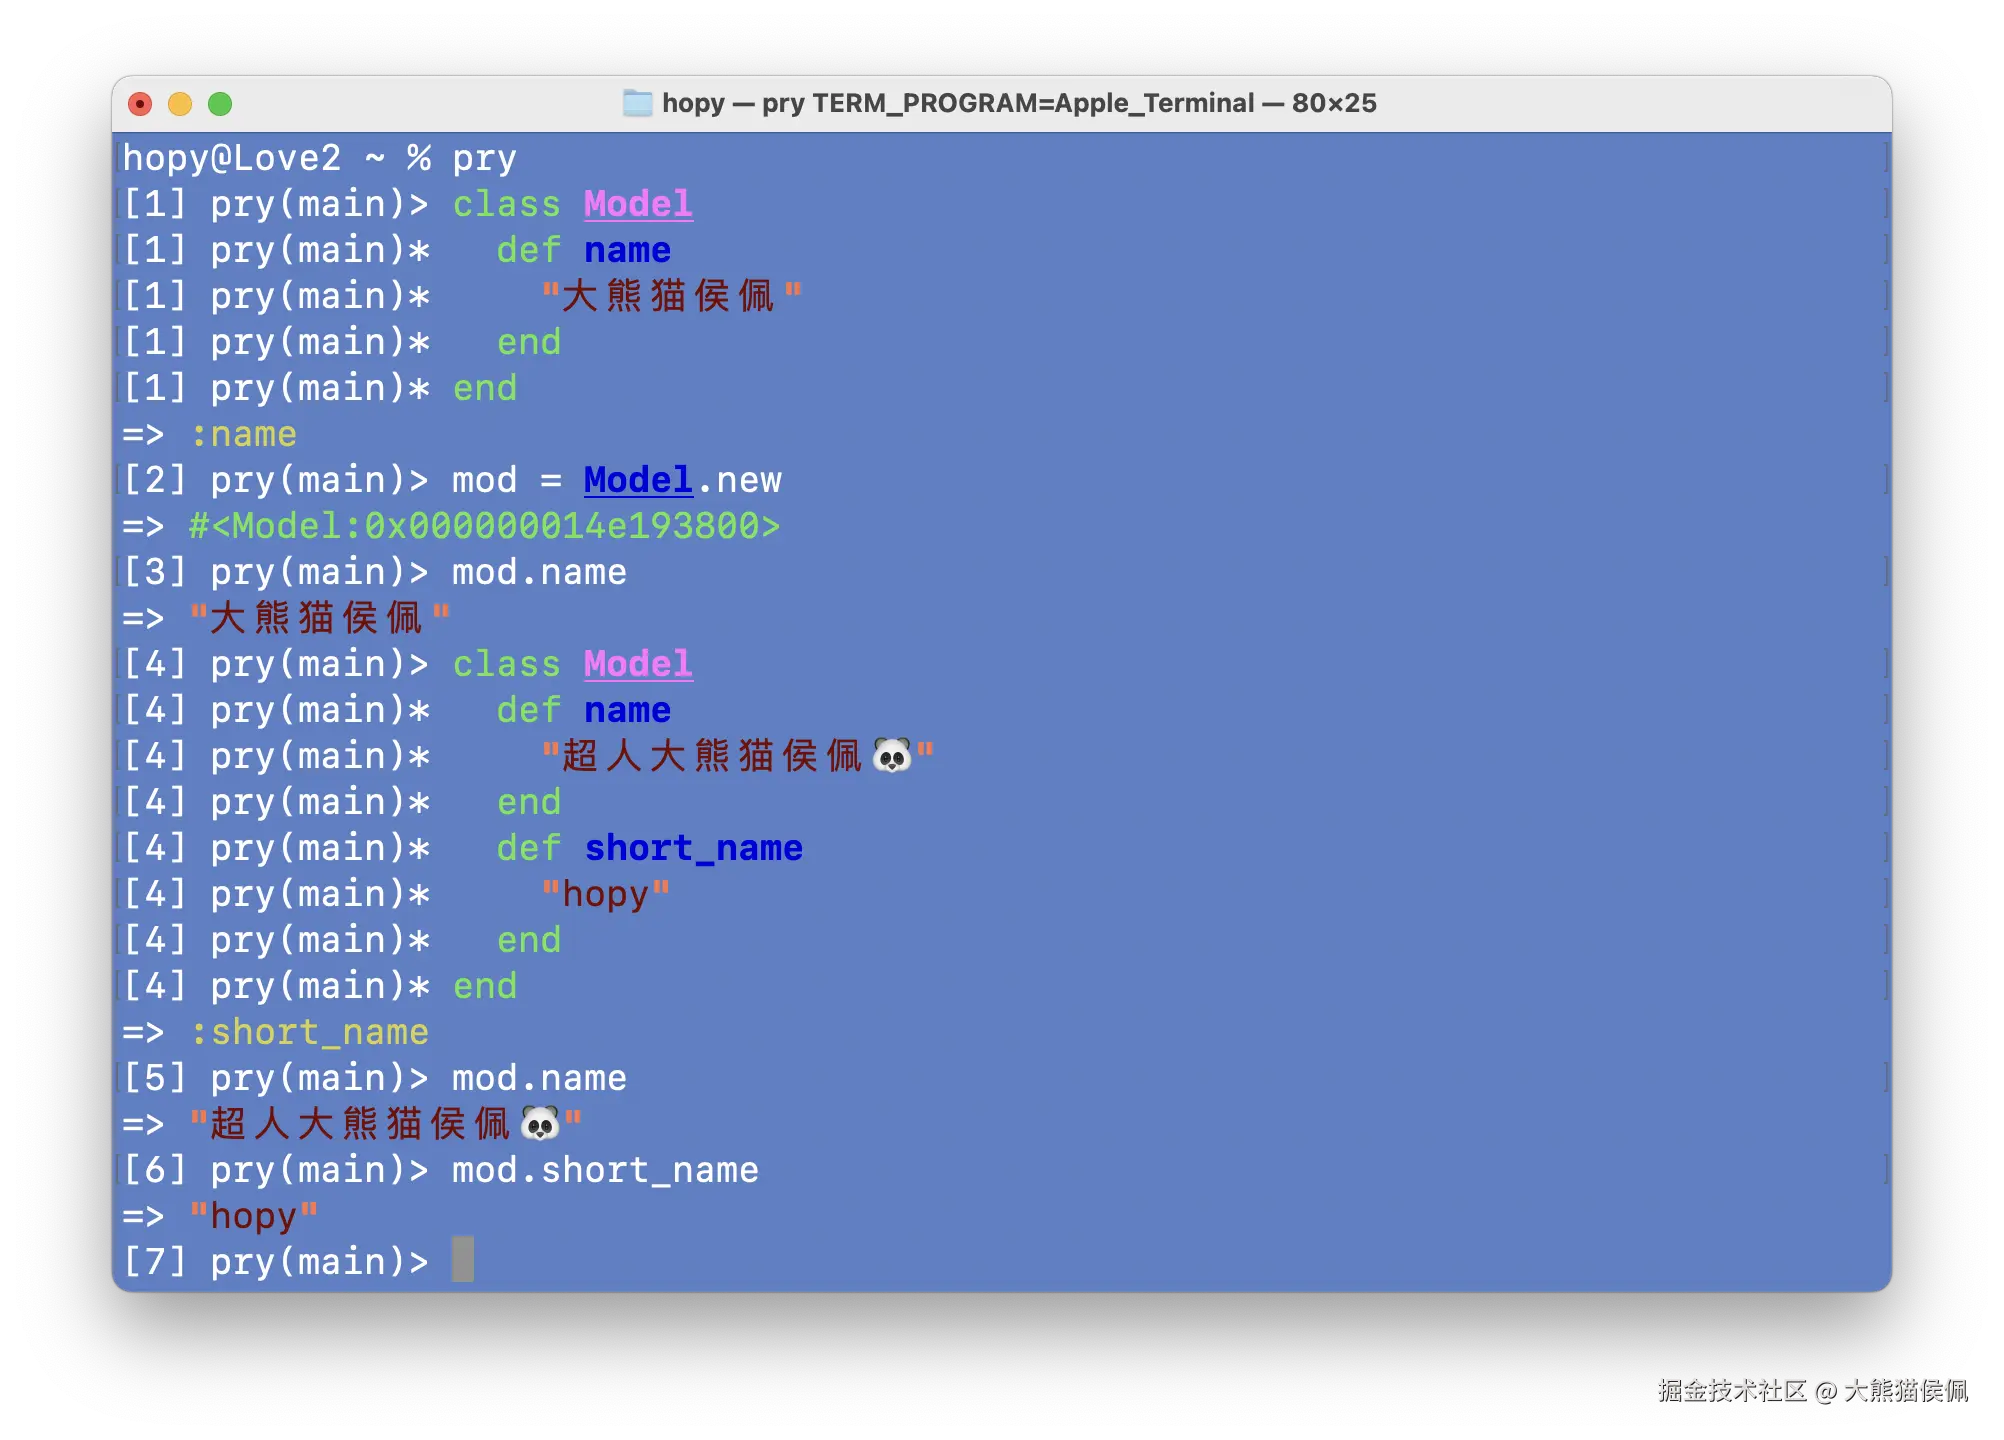Screen dimensions: 2004x1440
Task: Click the window title 'hopy — pry TERM_PROGRAM=Apple_Terminal'
Action: pos(958,103)
